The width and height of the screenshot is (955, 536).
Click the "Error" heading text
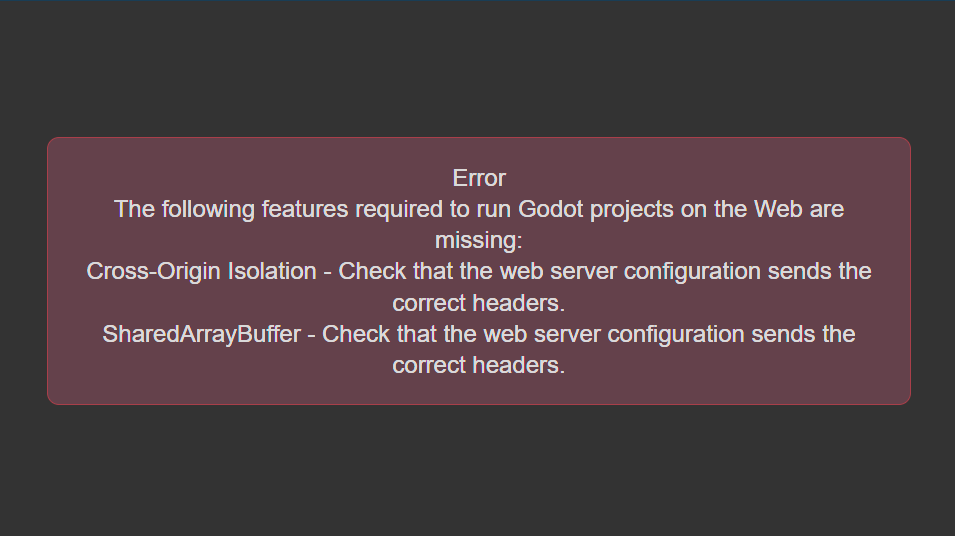point(479,178)
